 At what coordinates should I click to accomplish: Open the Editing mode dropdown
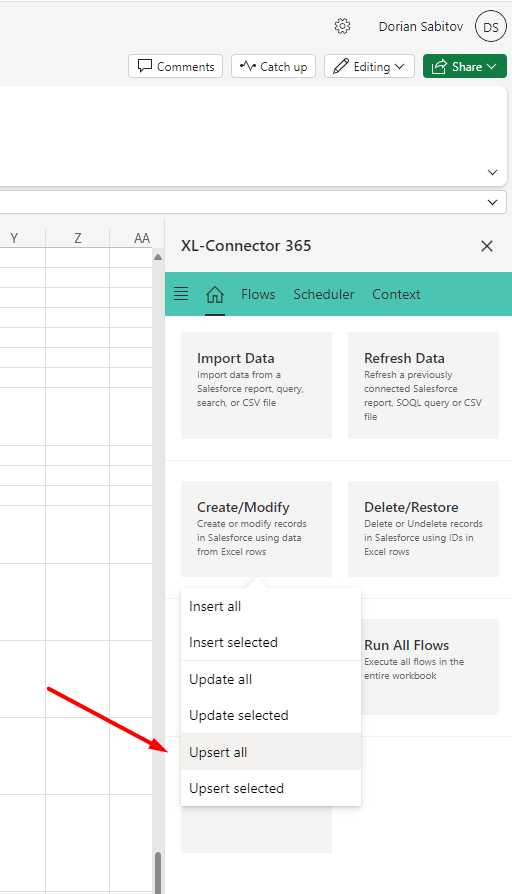point(369,66)
